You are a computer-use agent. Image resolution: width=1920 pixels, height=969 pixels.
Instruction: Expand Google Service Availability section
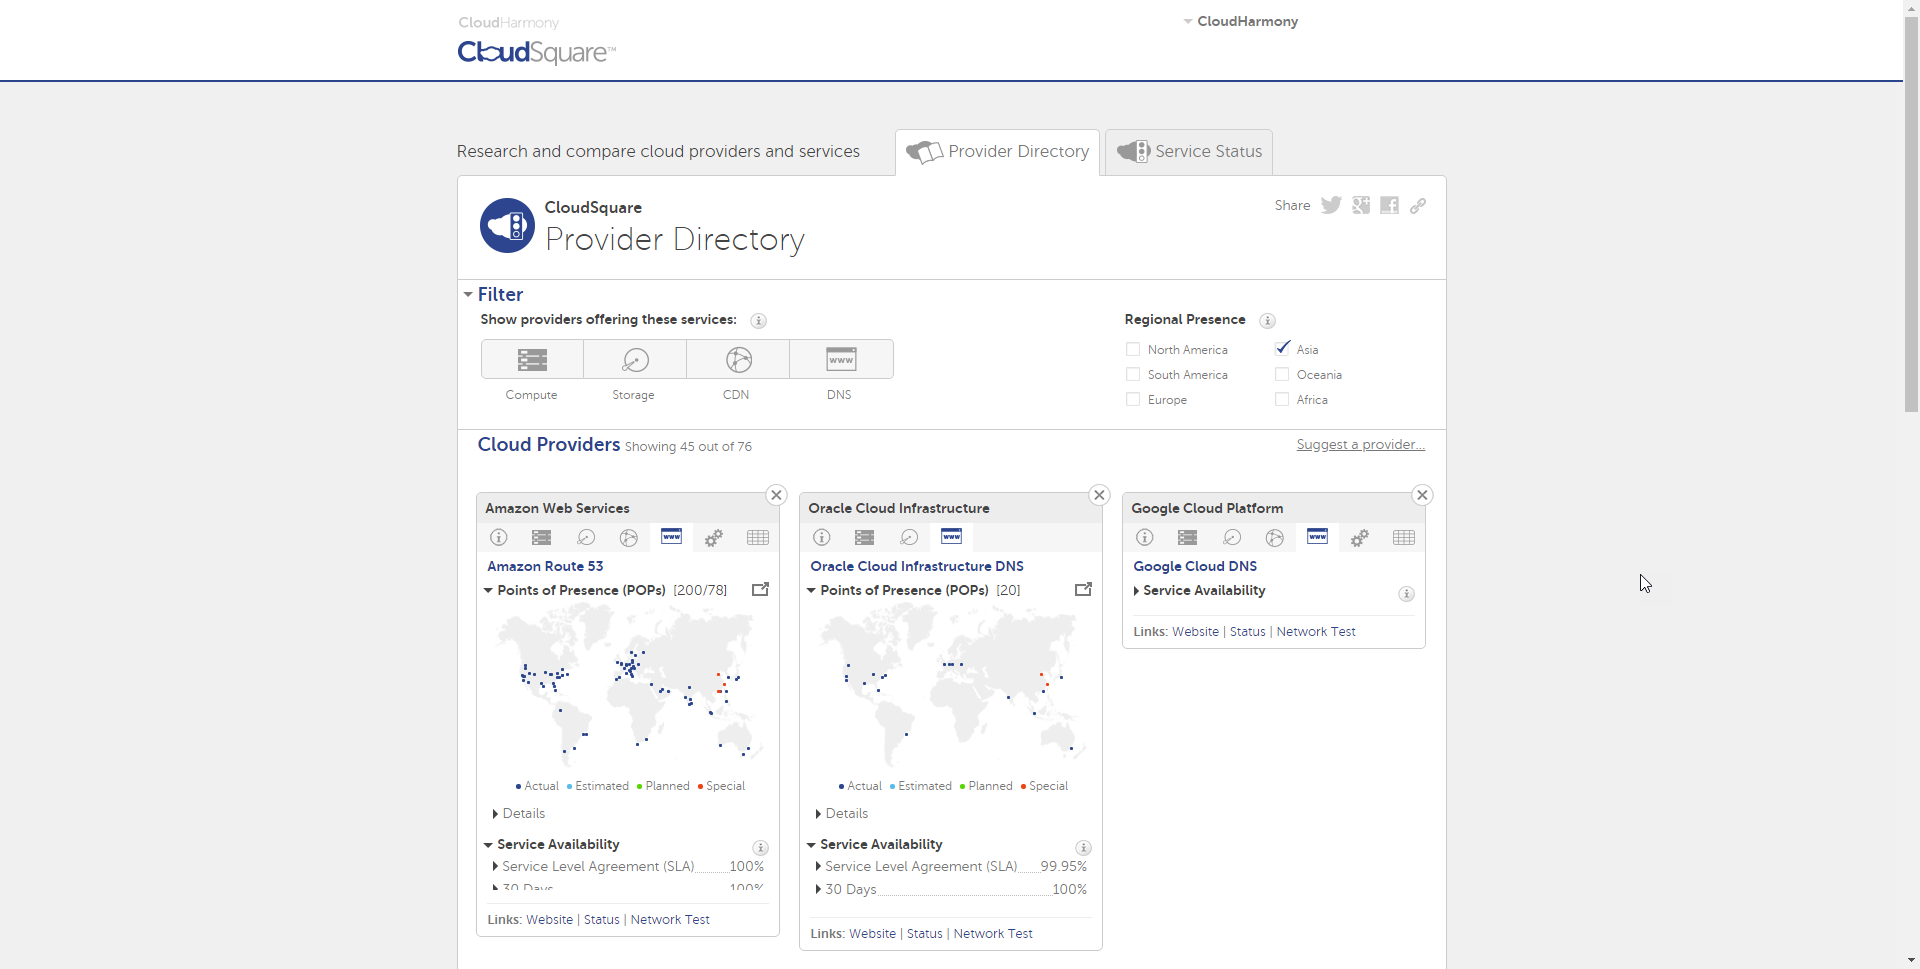pos(1199,590)
